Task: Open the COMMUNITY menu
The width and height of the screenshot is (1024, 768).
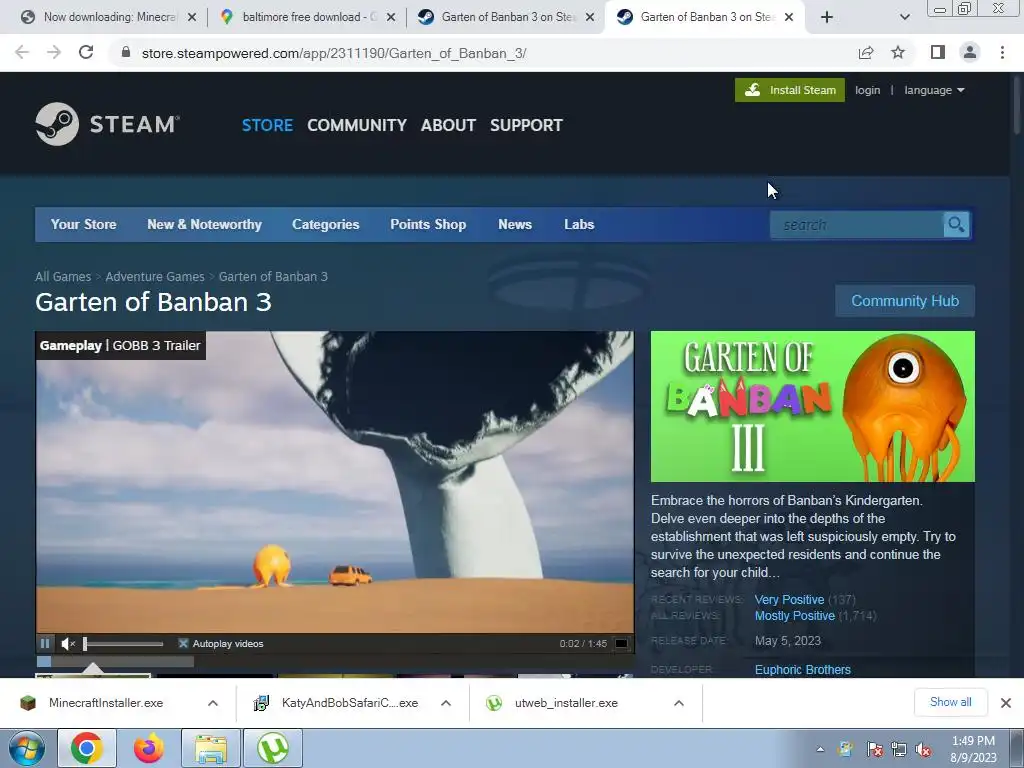Action: [357, 125]
